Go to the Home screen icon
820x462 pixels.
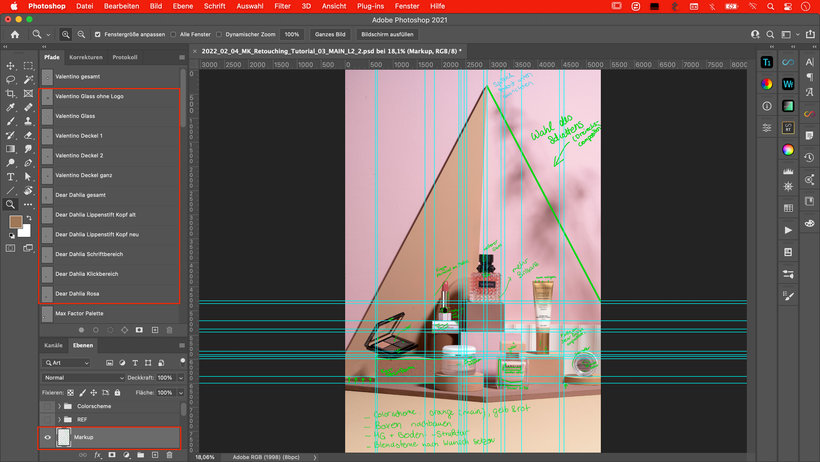click(15, 35)
